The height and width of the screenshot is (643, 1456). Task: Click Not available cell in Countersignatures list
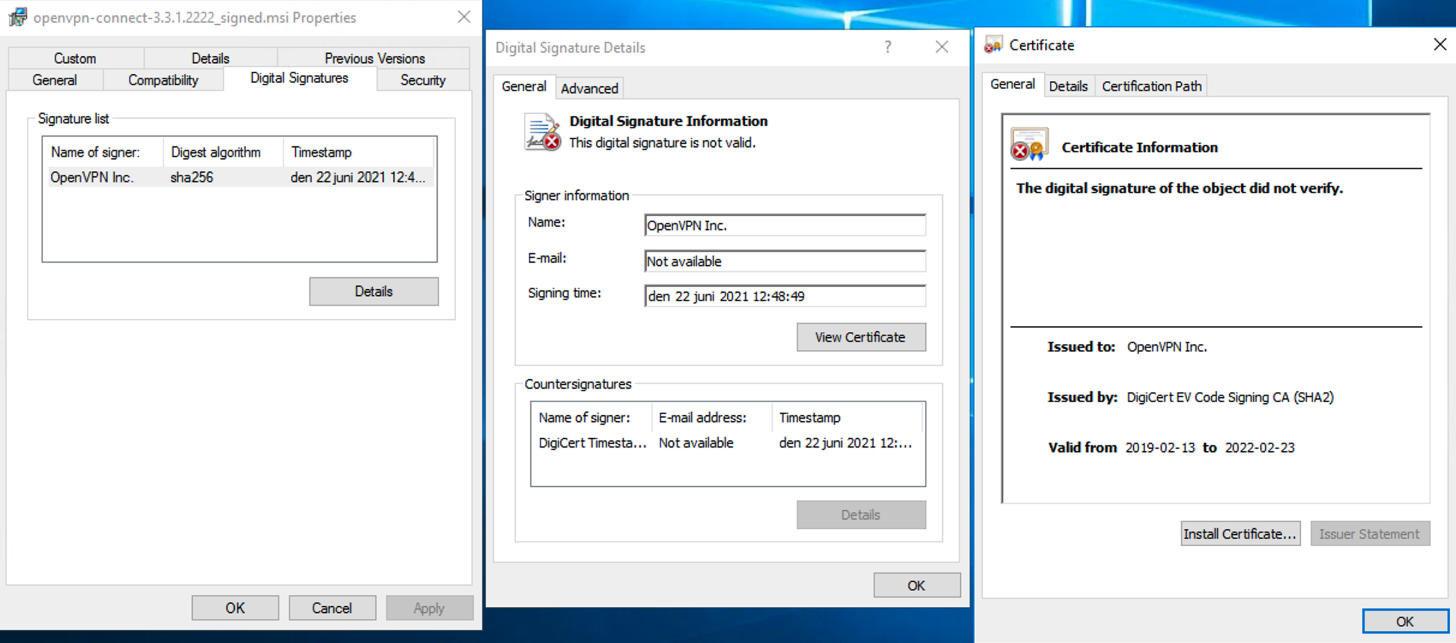tap(696, 443)
